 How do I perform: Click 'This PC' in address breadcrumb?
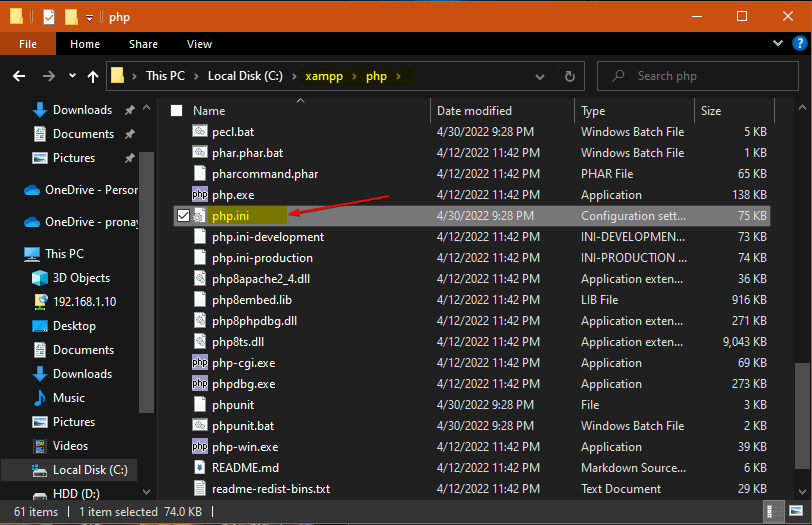click(x=165, y=76)
